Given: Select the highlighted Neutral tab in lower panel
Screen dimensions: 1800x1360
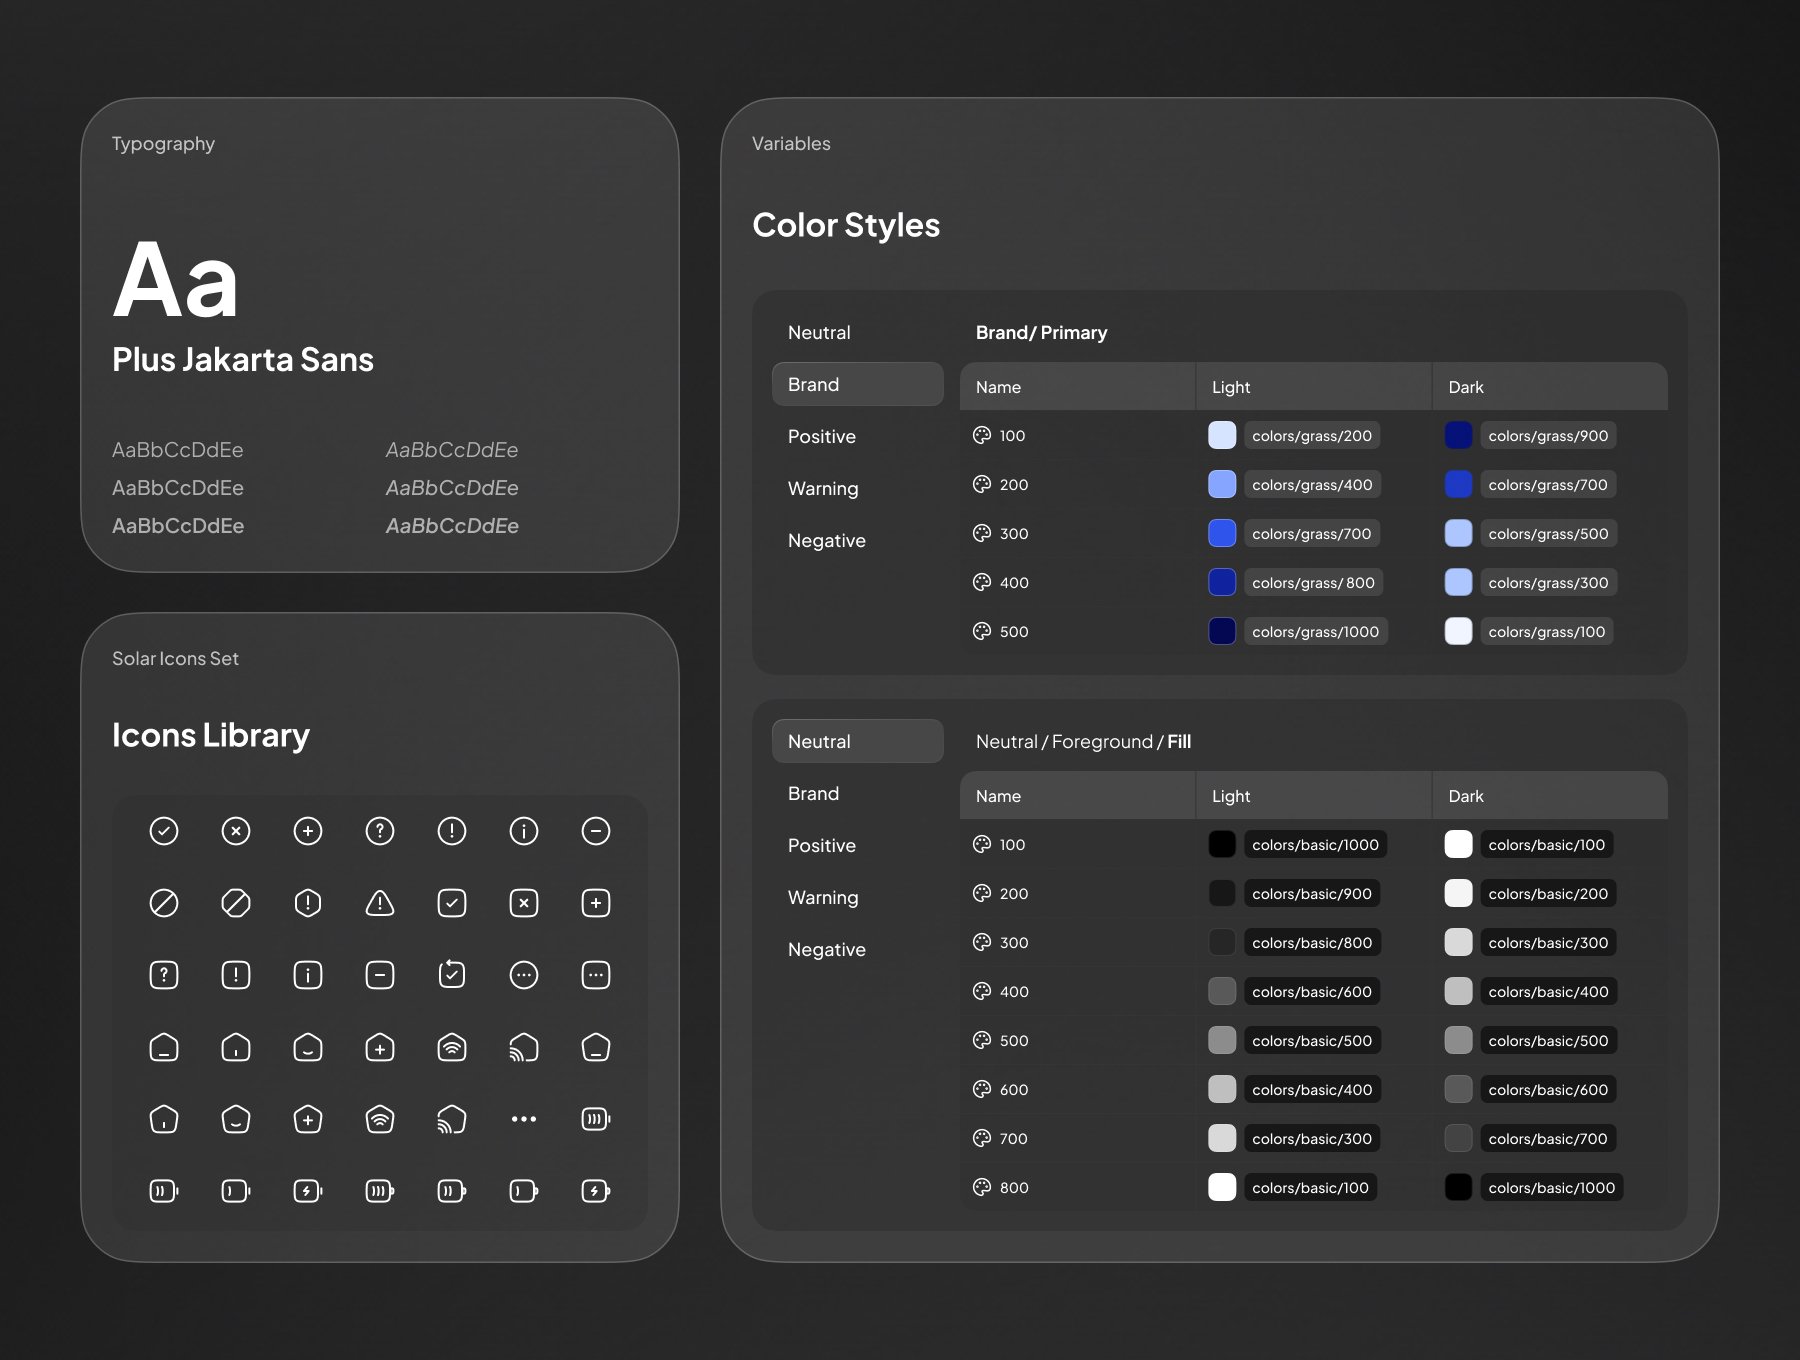Looking at the screenshot, I should click(x=857, y=741).
